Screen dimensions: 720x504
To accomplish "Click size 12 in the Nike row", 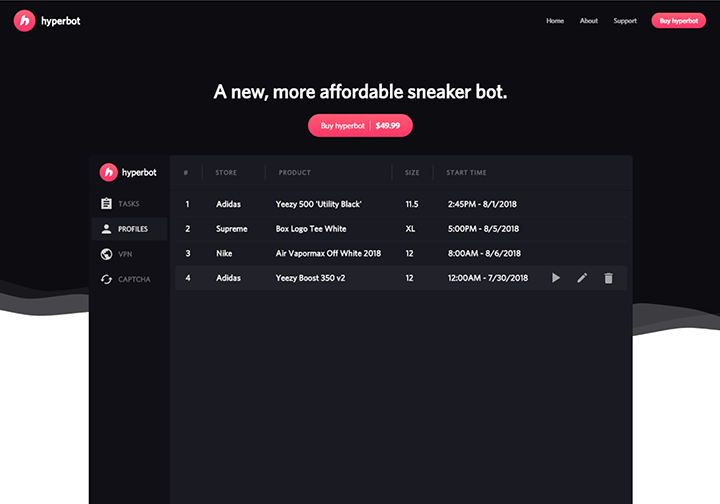I will pos(409,253).
